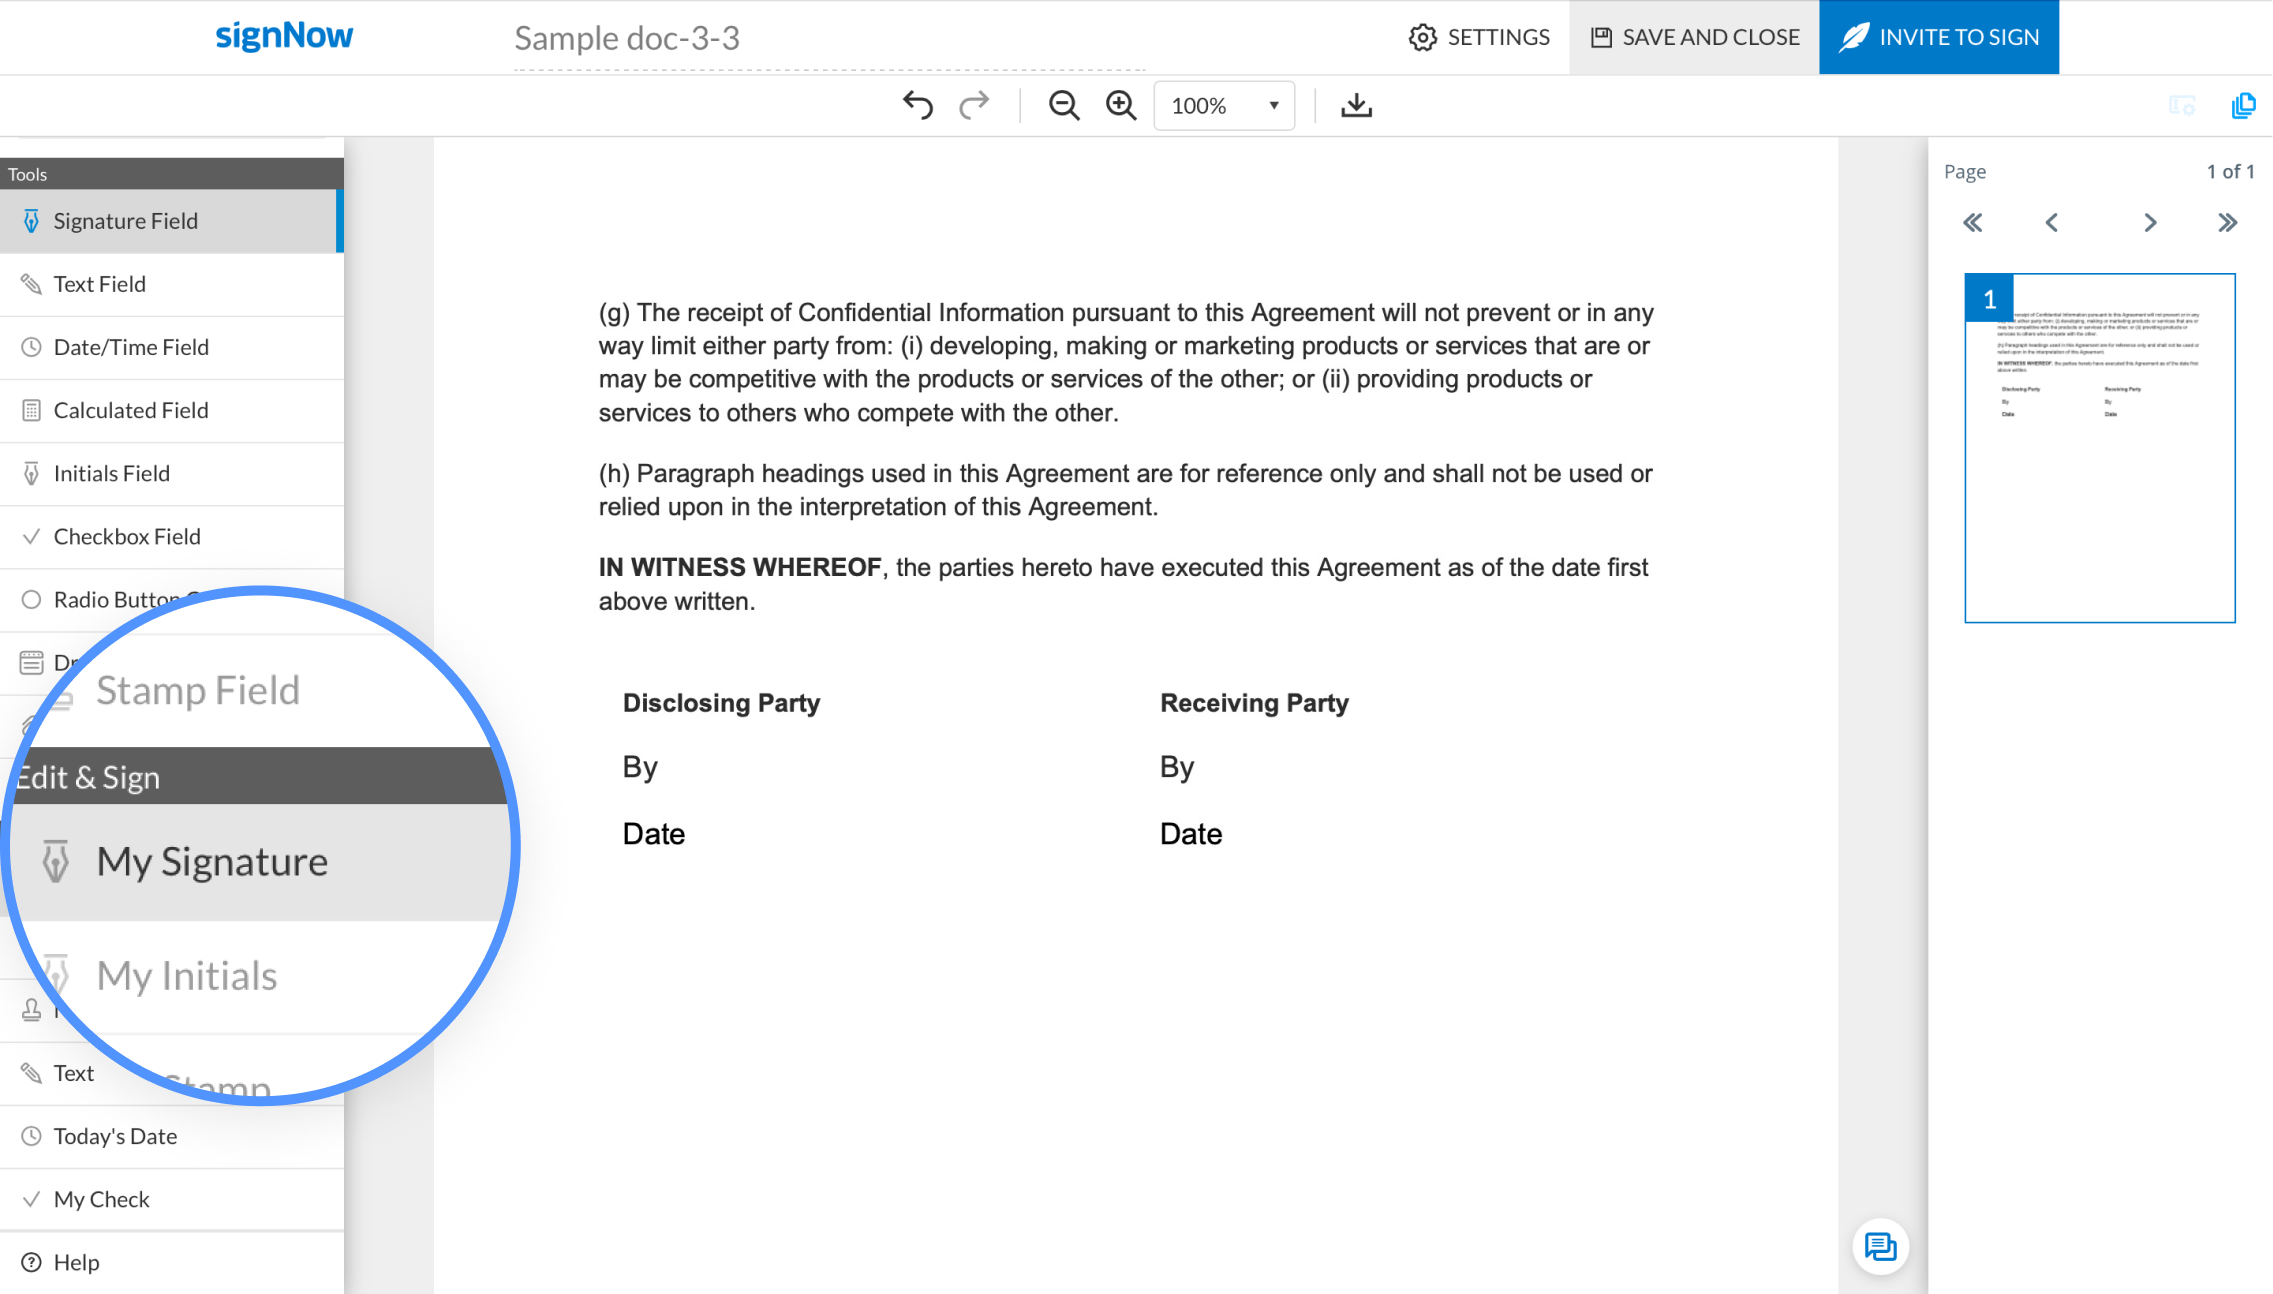This screenshot has height=1294, width=2273.
Task: Select the Checkbox Field tool
Action: click(127, 536)
